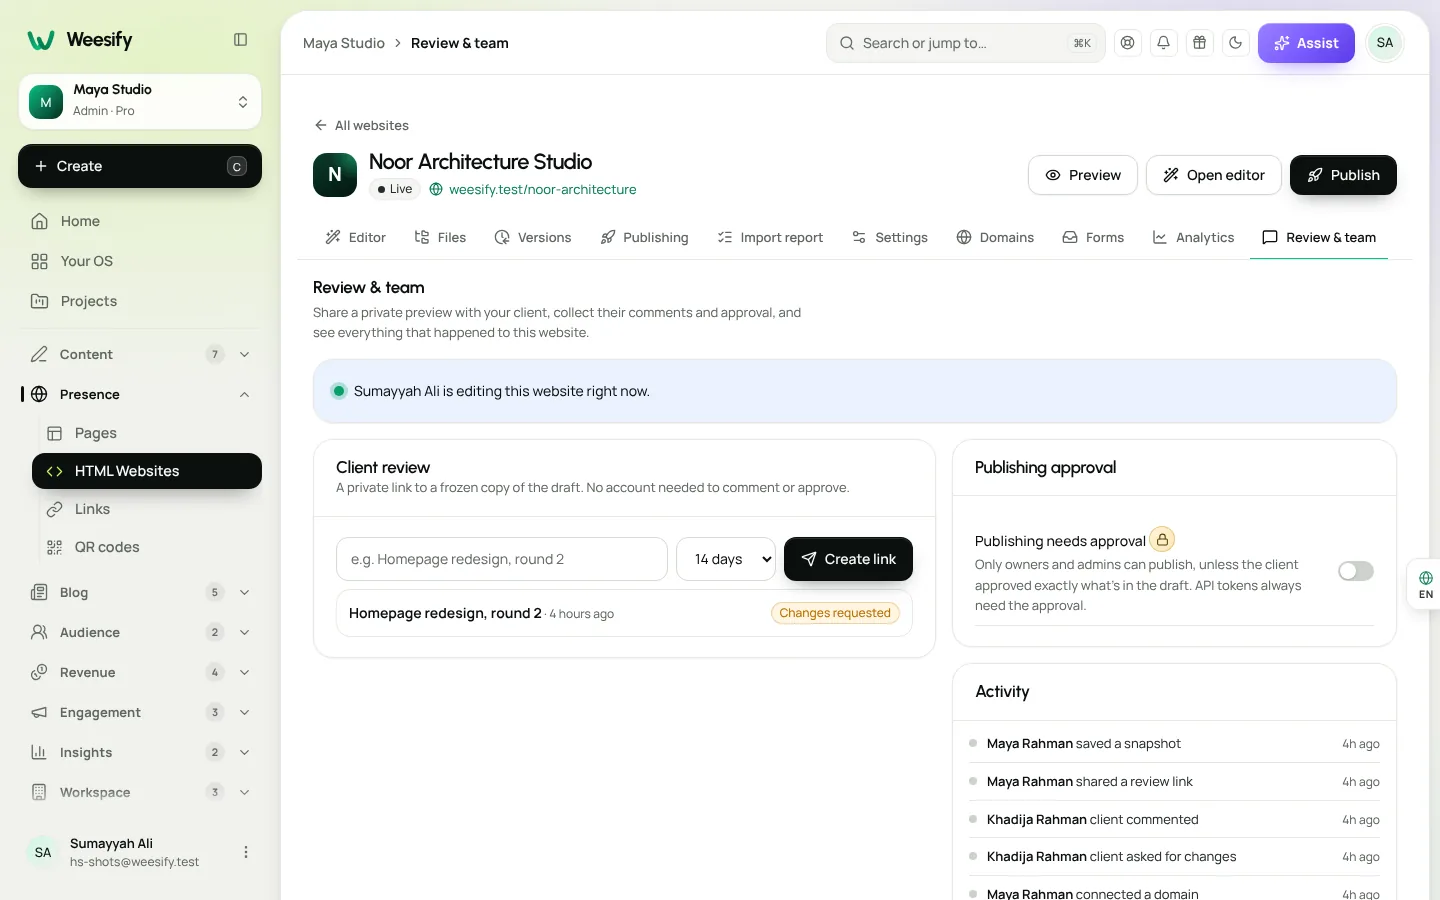Open the Domains tab
This screenshot has height=900, width=1440.
[995, 238]
